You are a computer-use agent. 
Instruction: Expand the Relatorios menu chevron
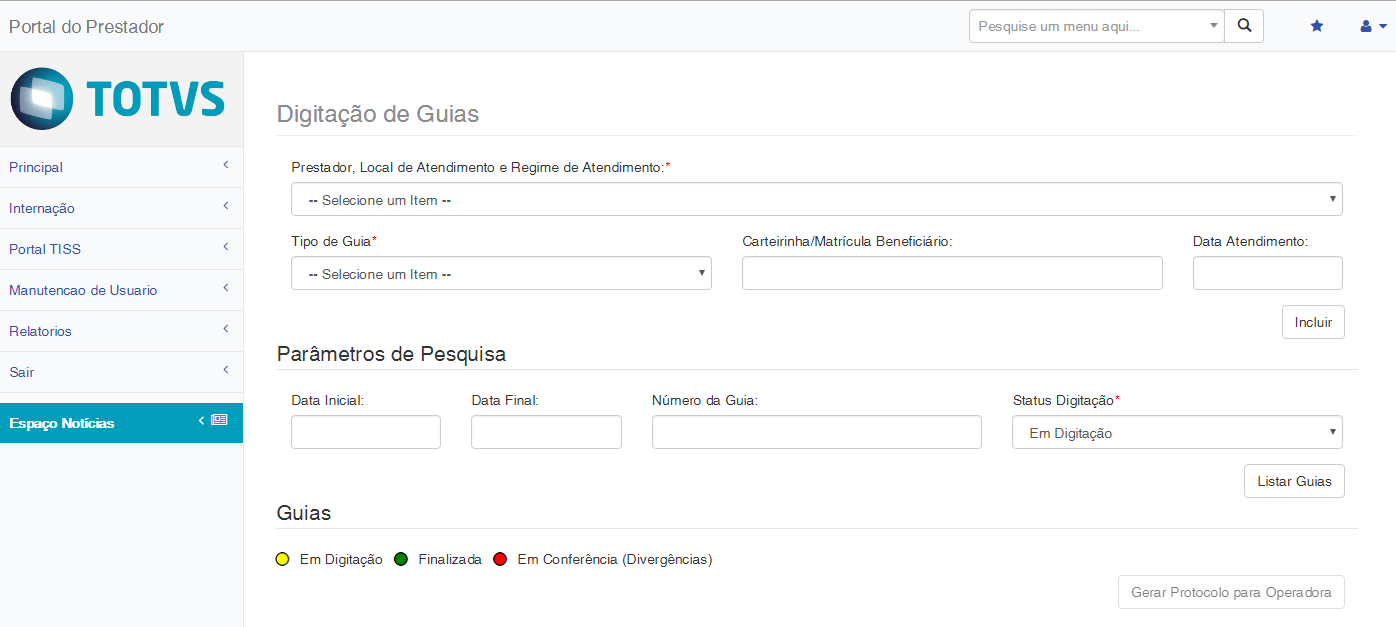[x=226, y=329]
